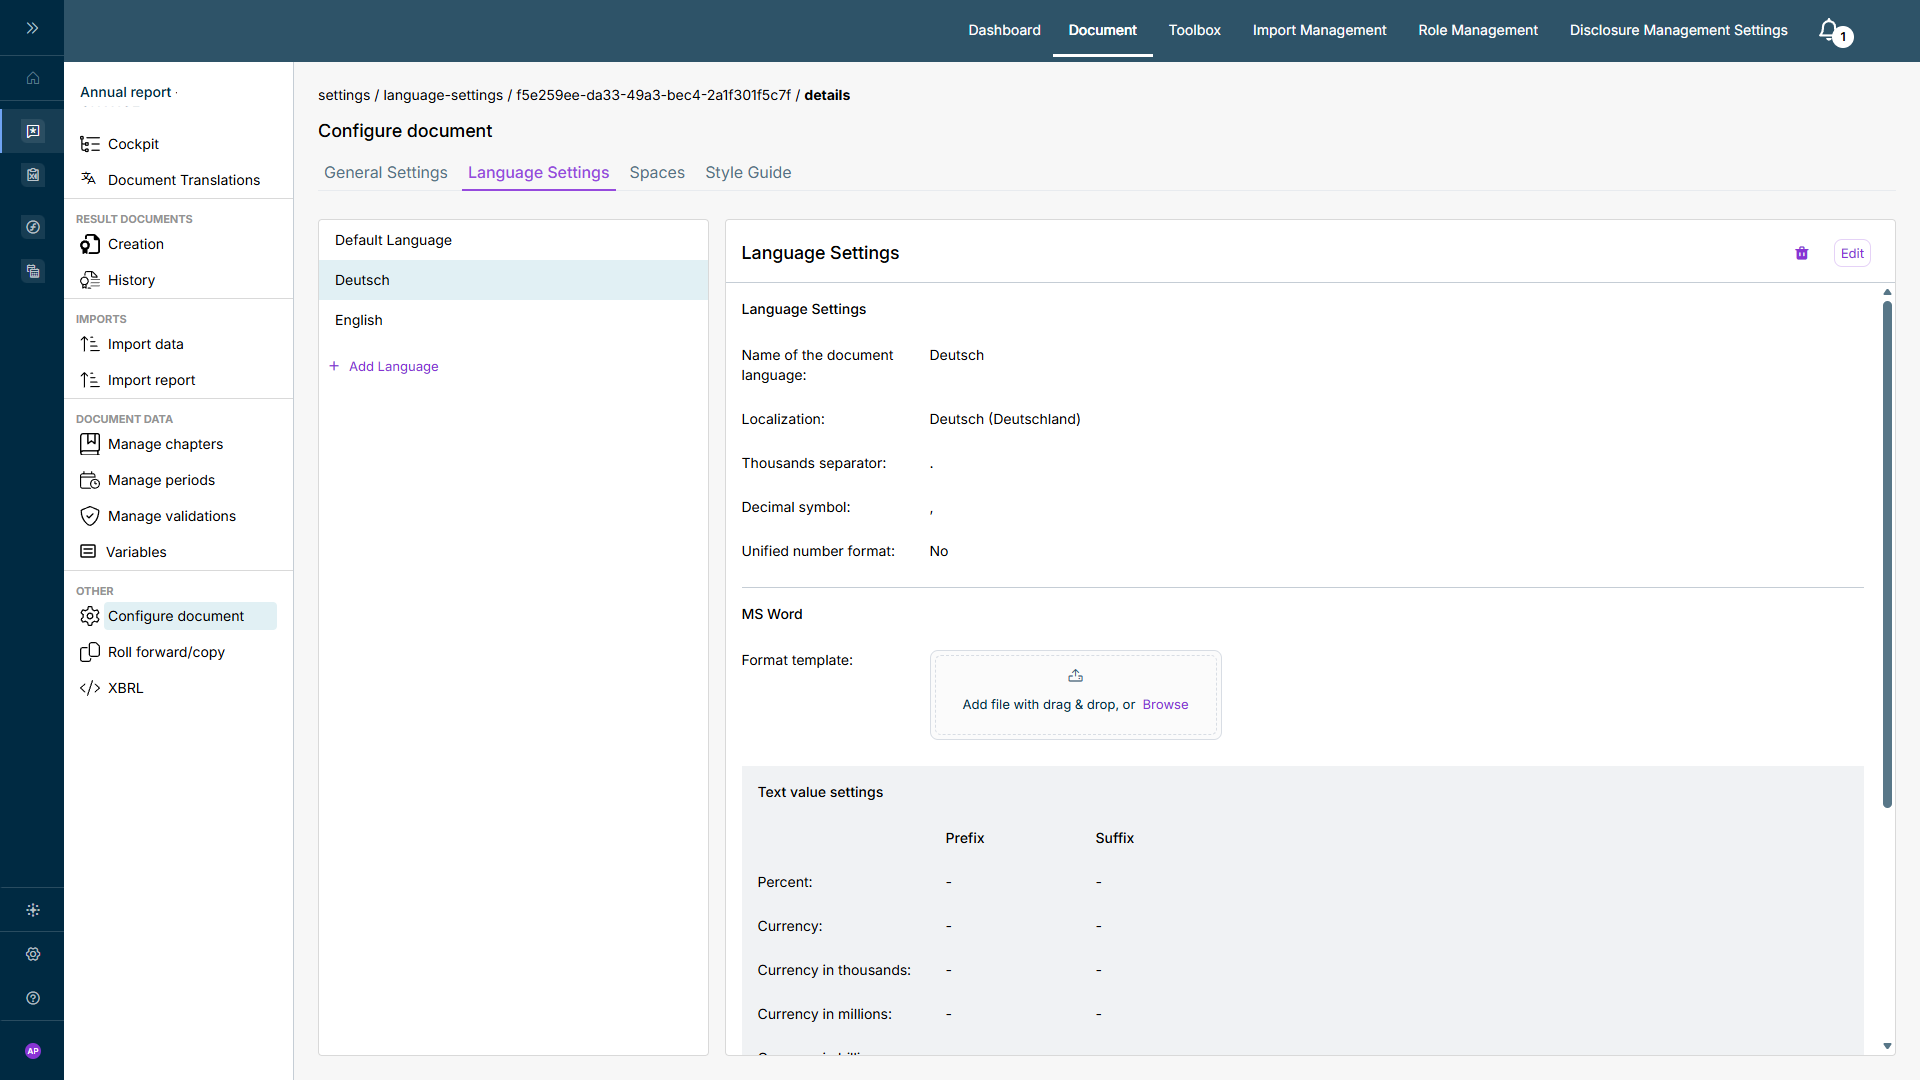Click the Creation icon
Image resolution: width=1920 pixels, height=1080 pixels.
[x=90, y=244]
